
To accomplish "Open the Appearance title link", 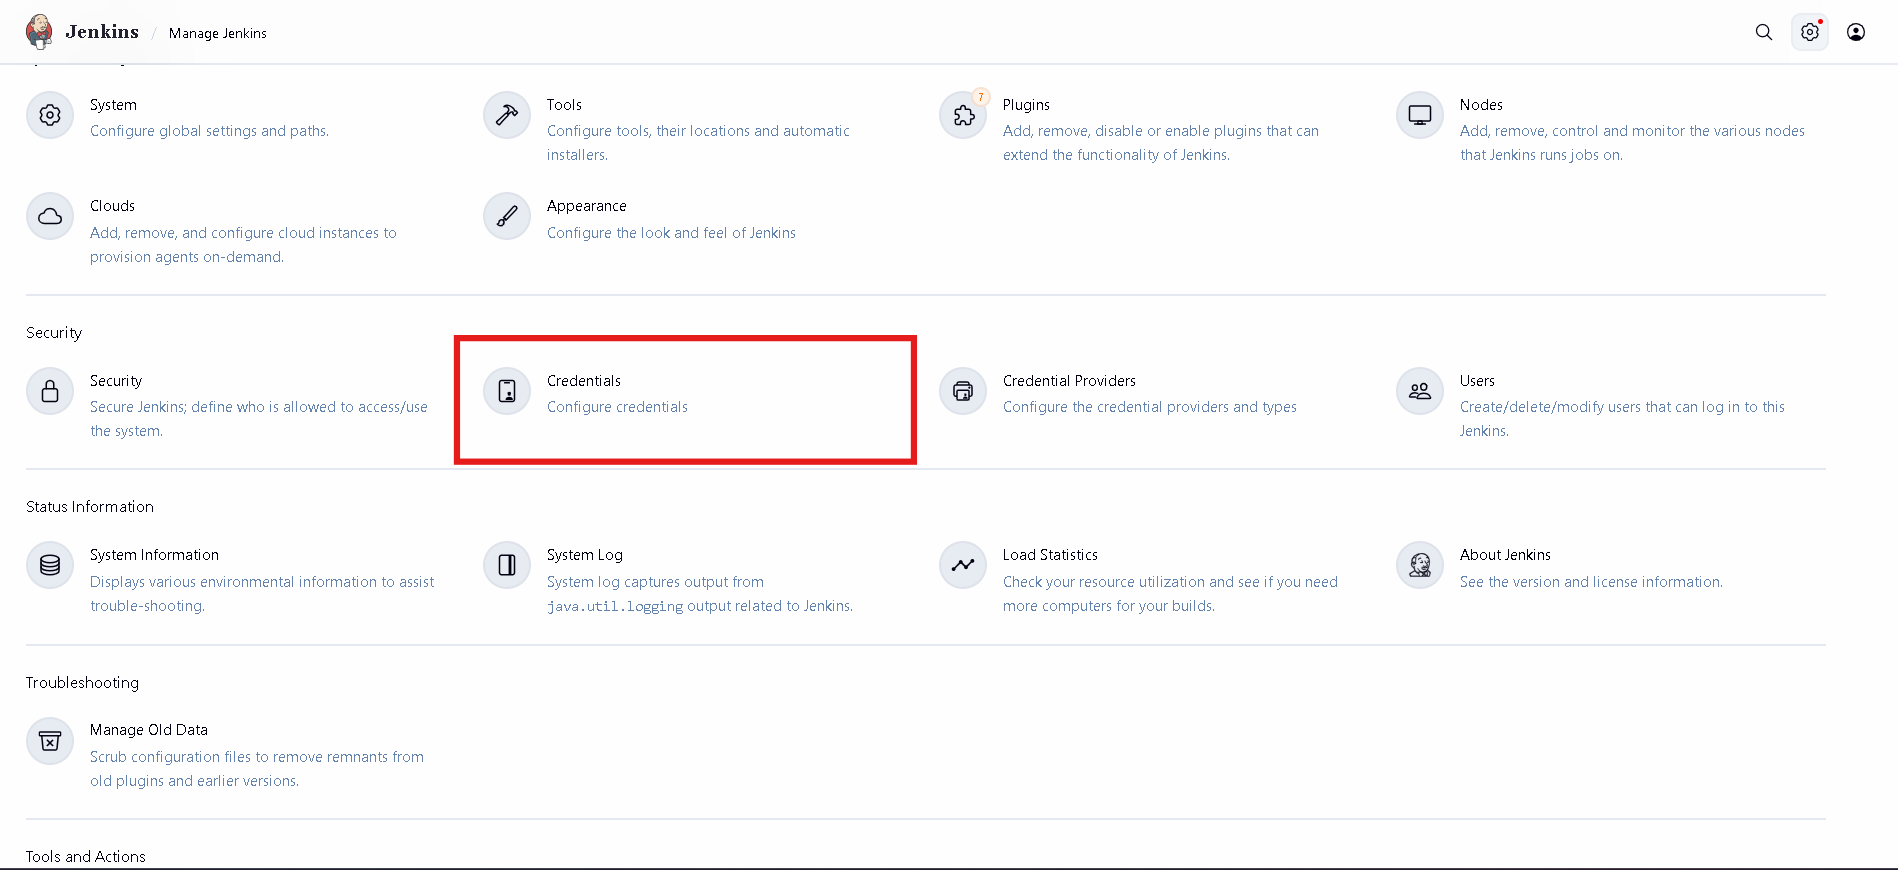I will (x=587, y=206).
